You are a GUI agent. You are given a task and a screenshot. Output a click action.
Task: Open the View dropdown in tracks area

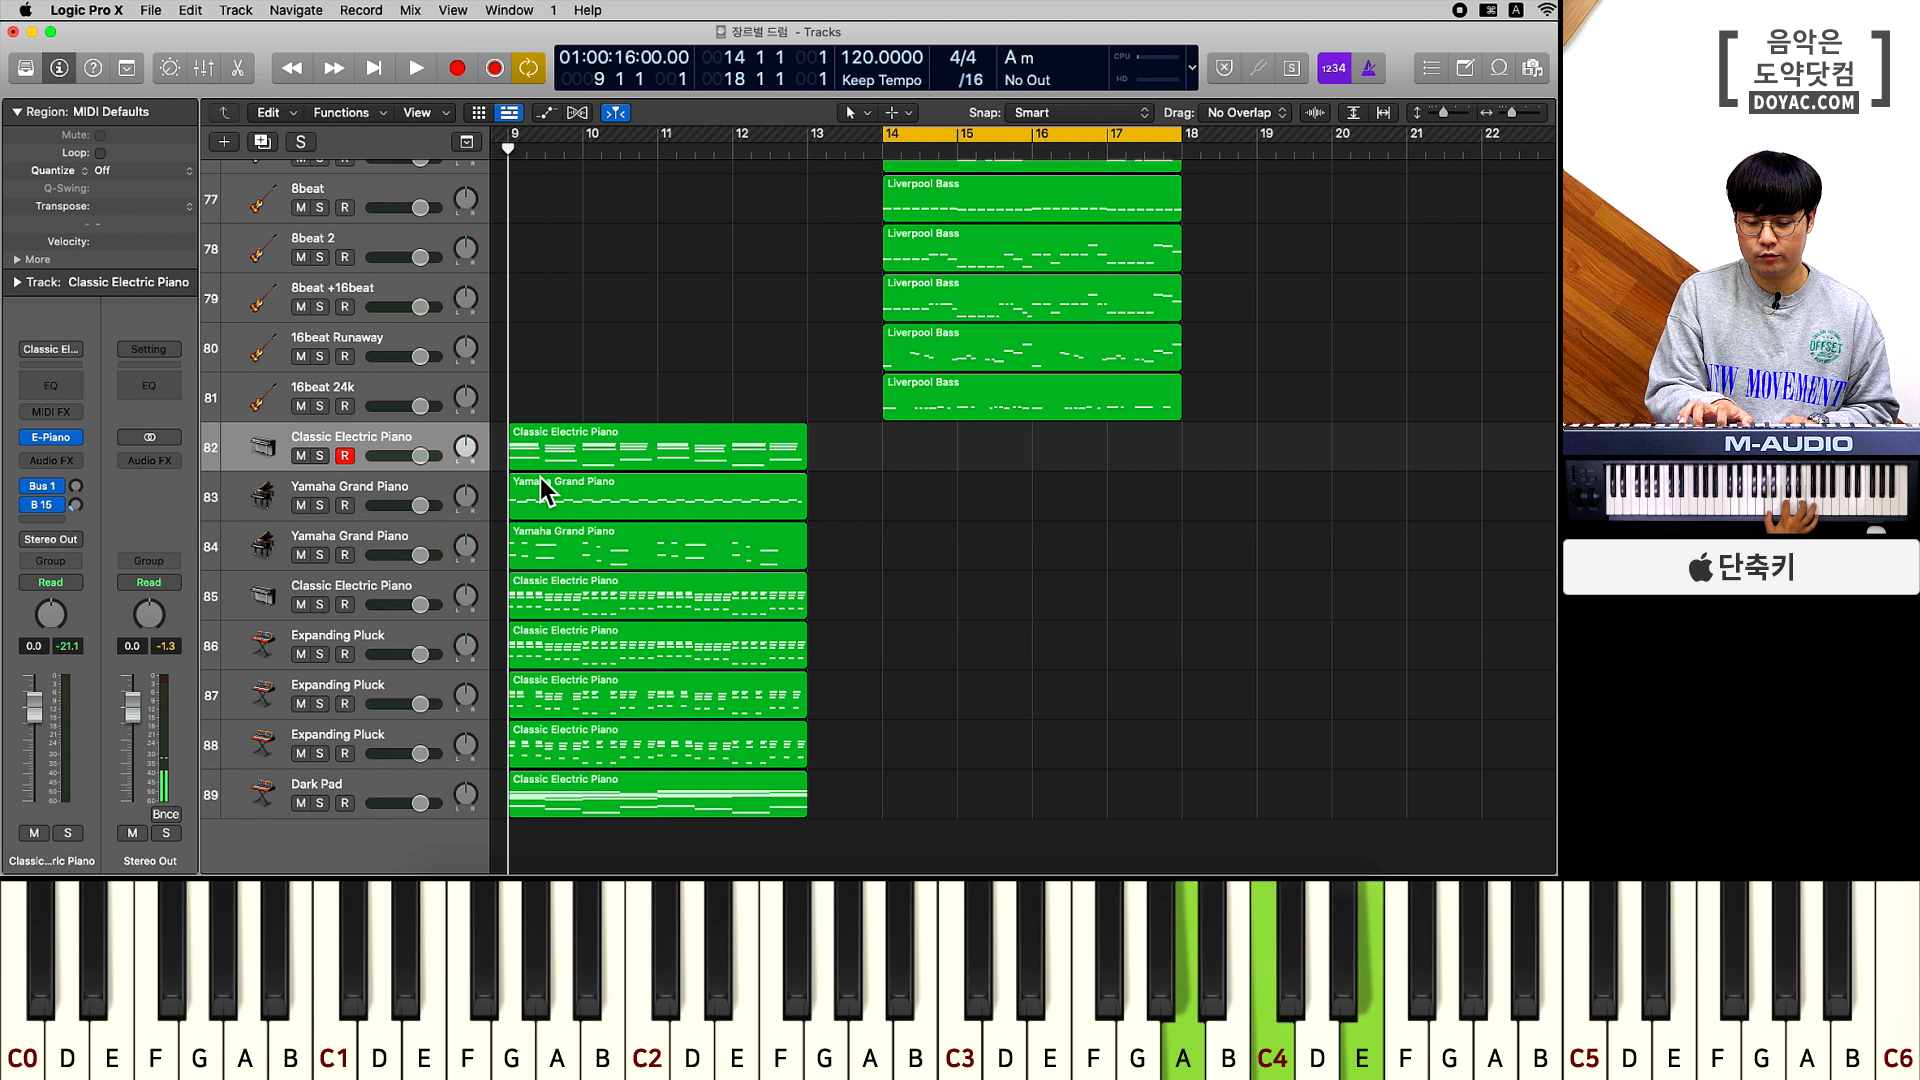pos(426,113)
